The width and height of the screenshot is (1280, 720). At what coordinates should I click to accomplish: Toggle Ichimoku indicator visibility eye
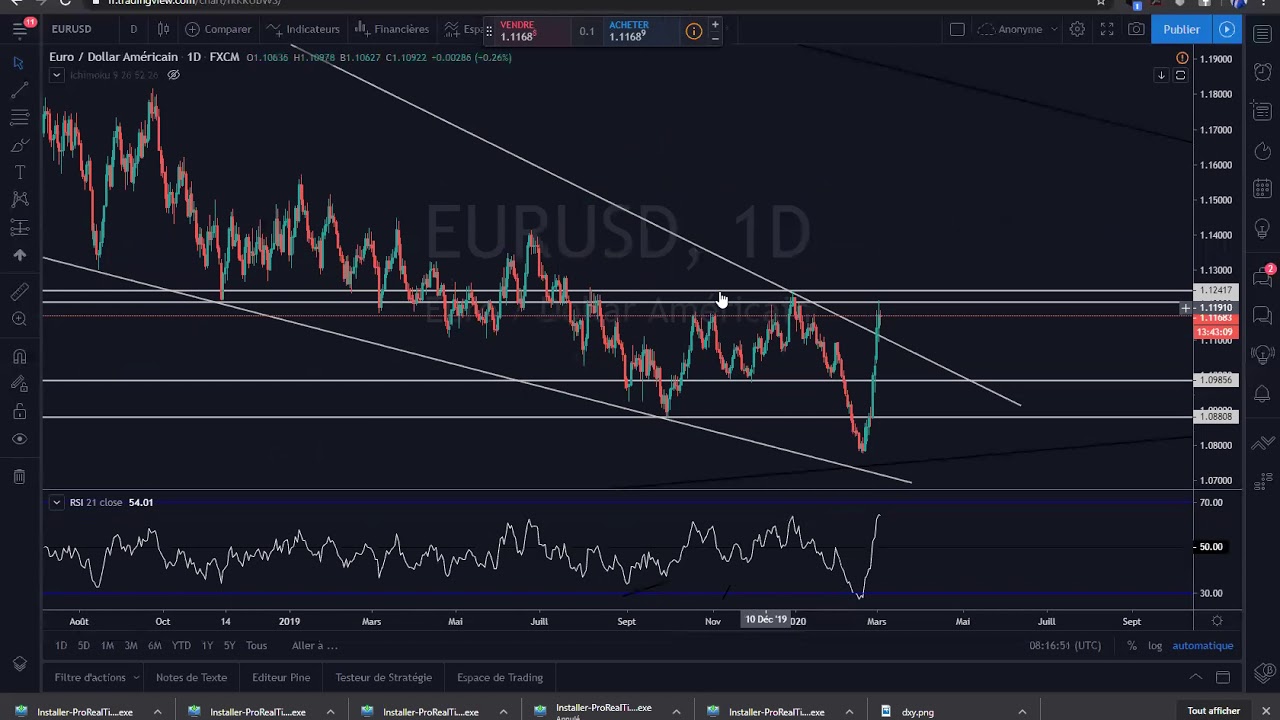pyautogui.click(x=173, y=75)
